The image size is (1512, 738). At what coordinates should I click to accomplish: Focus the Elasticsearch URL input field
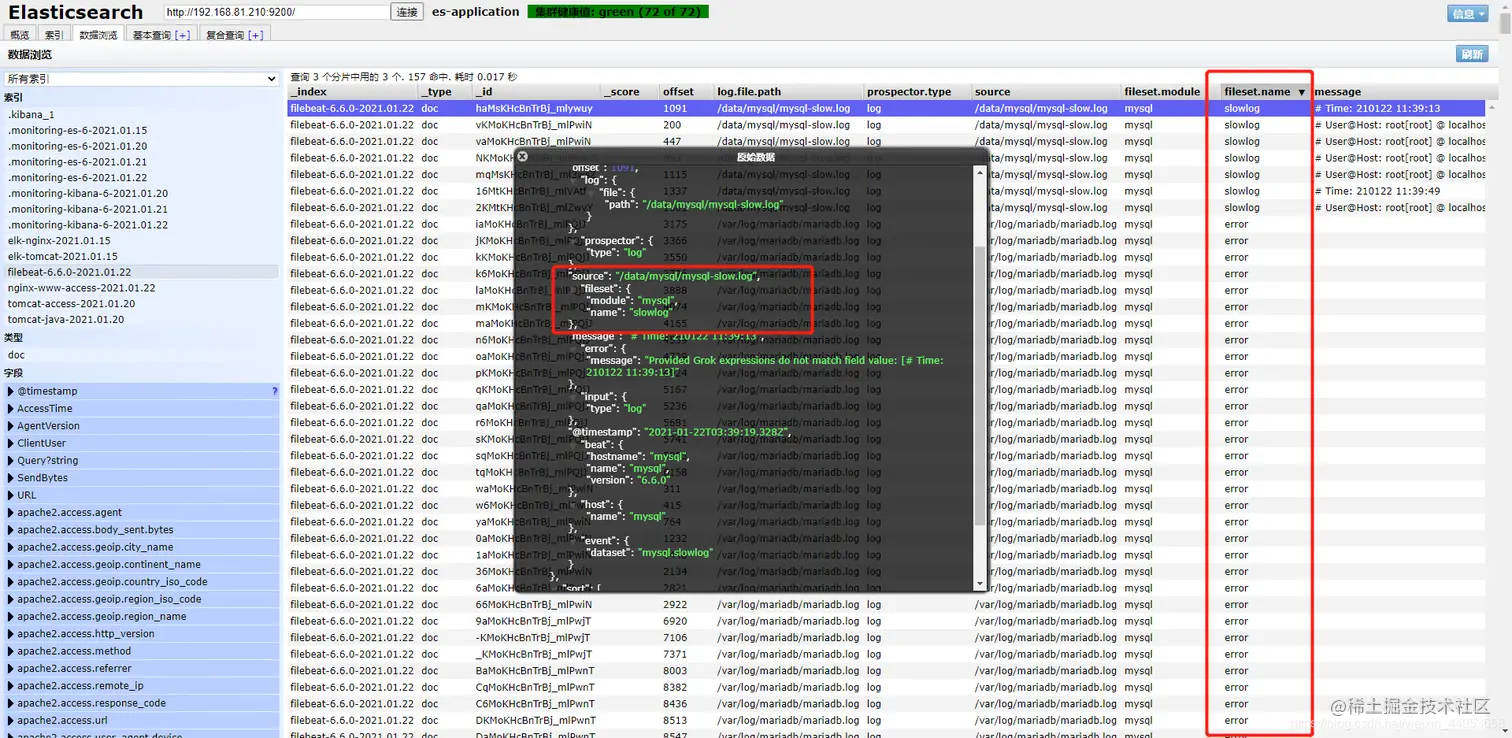[277, 12]
